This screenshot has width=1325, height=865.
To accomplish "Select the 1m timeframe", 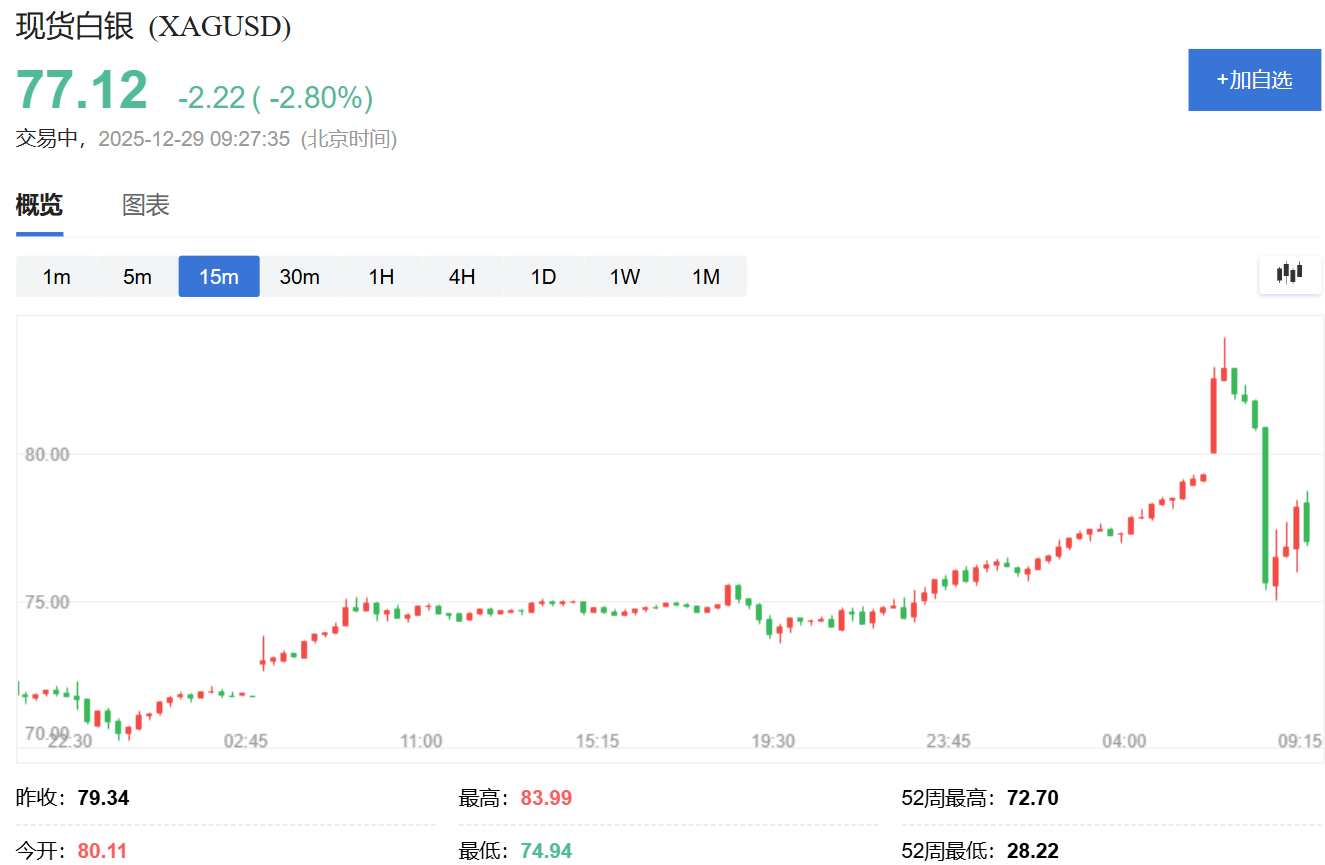I will click(56, 277).
